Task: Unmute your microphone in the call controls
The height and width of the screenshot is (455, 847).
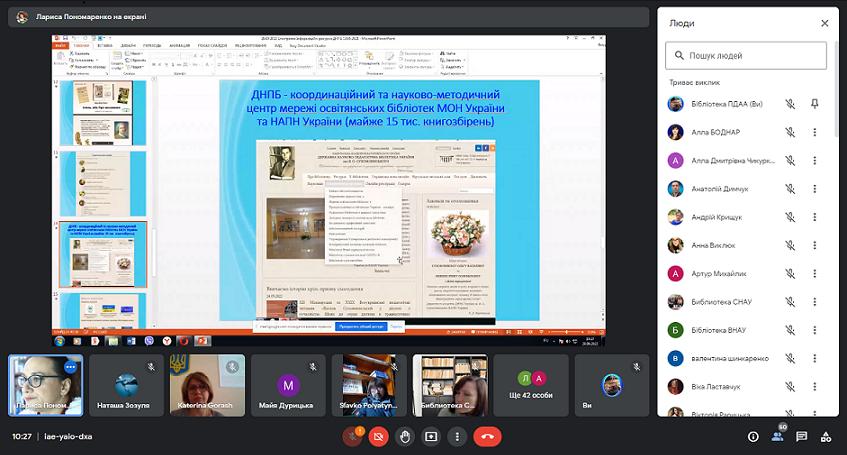Action: (352, 437)
